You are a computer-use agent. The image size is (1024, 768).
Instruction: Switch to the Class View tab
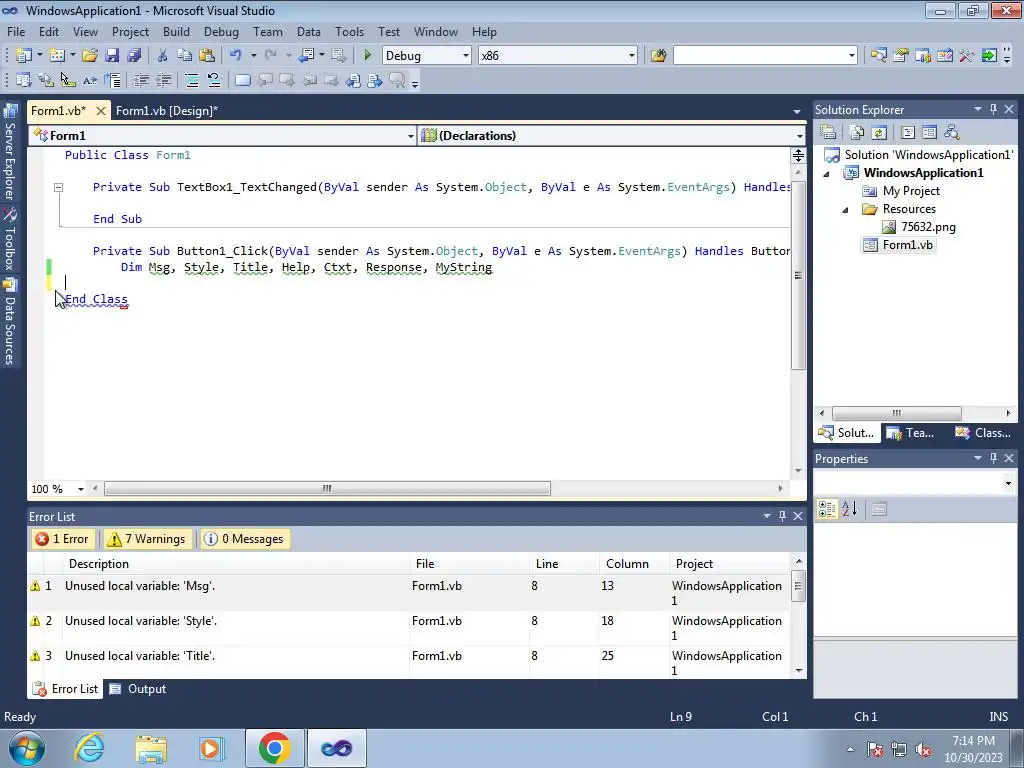(983, 432)
